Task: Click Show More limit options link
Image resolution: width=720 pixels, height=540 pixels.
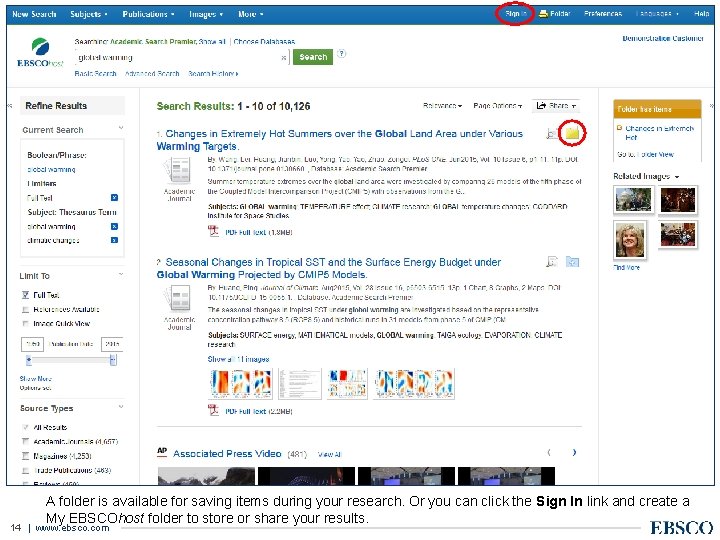Action: 35,379
